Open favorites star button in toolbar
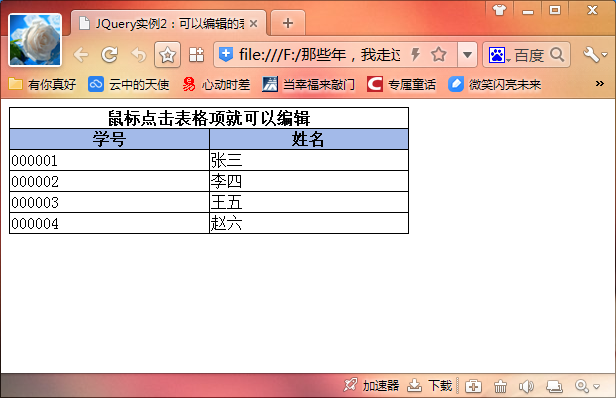 pyautogui.click(x=167, y=55)
